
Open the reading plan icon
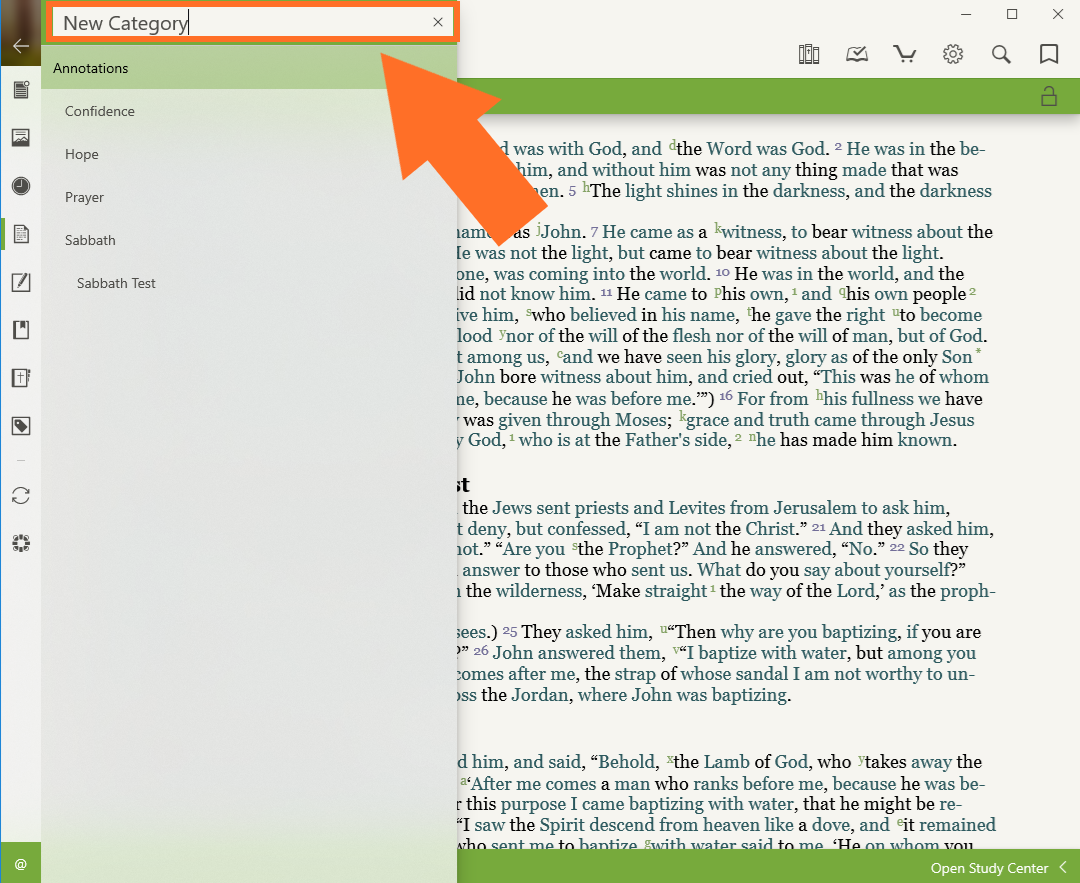point(857,54)
